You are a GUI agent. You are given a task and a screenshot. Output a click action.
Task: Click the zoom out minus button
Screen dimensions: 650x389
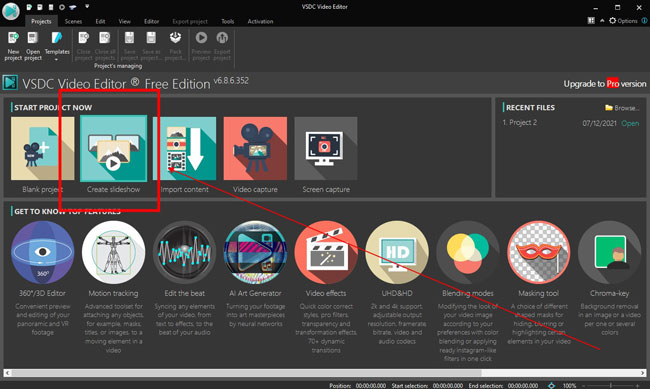point(584,386)
